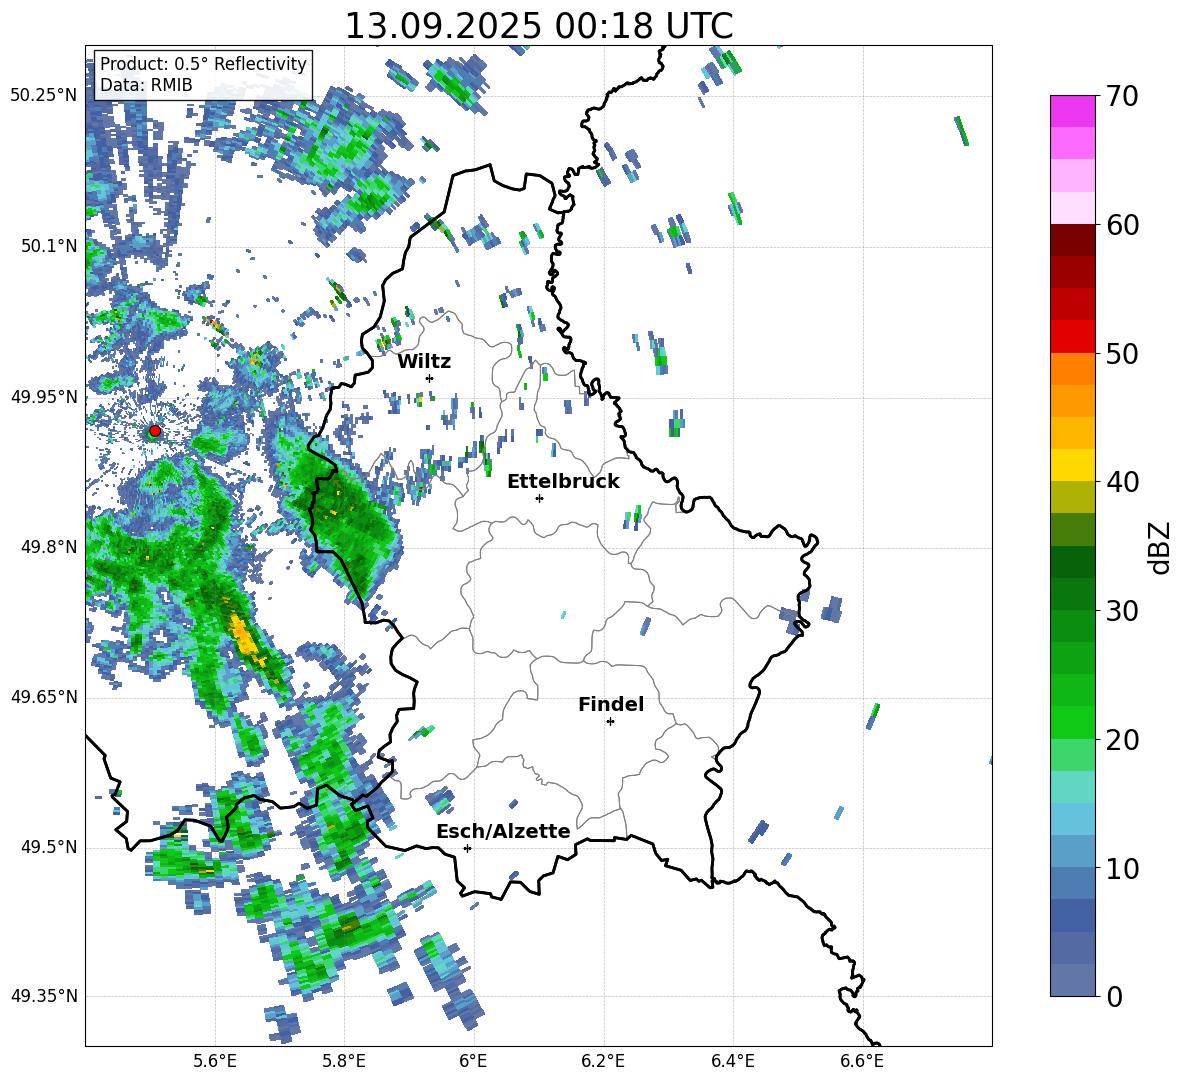Click the yellow-orange high reflectivity core
1184x1081 pixels.
pyautogui.click(x=243, y=636)
